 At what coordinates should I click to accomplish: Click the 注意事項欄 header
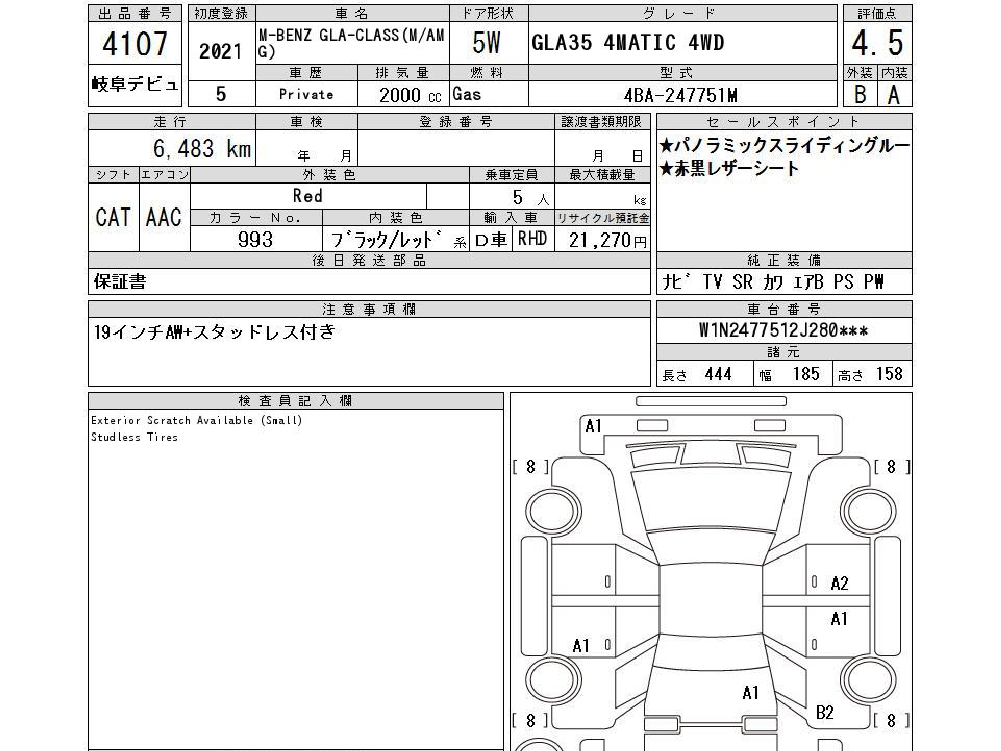(369, 309)
